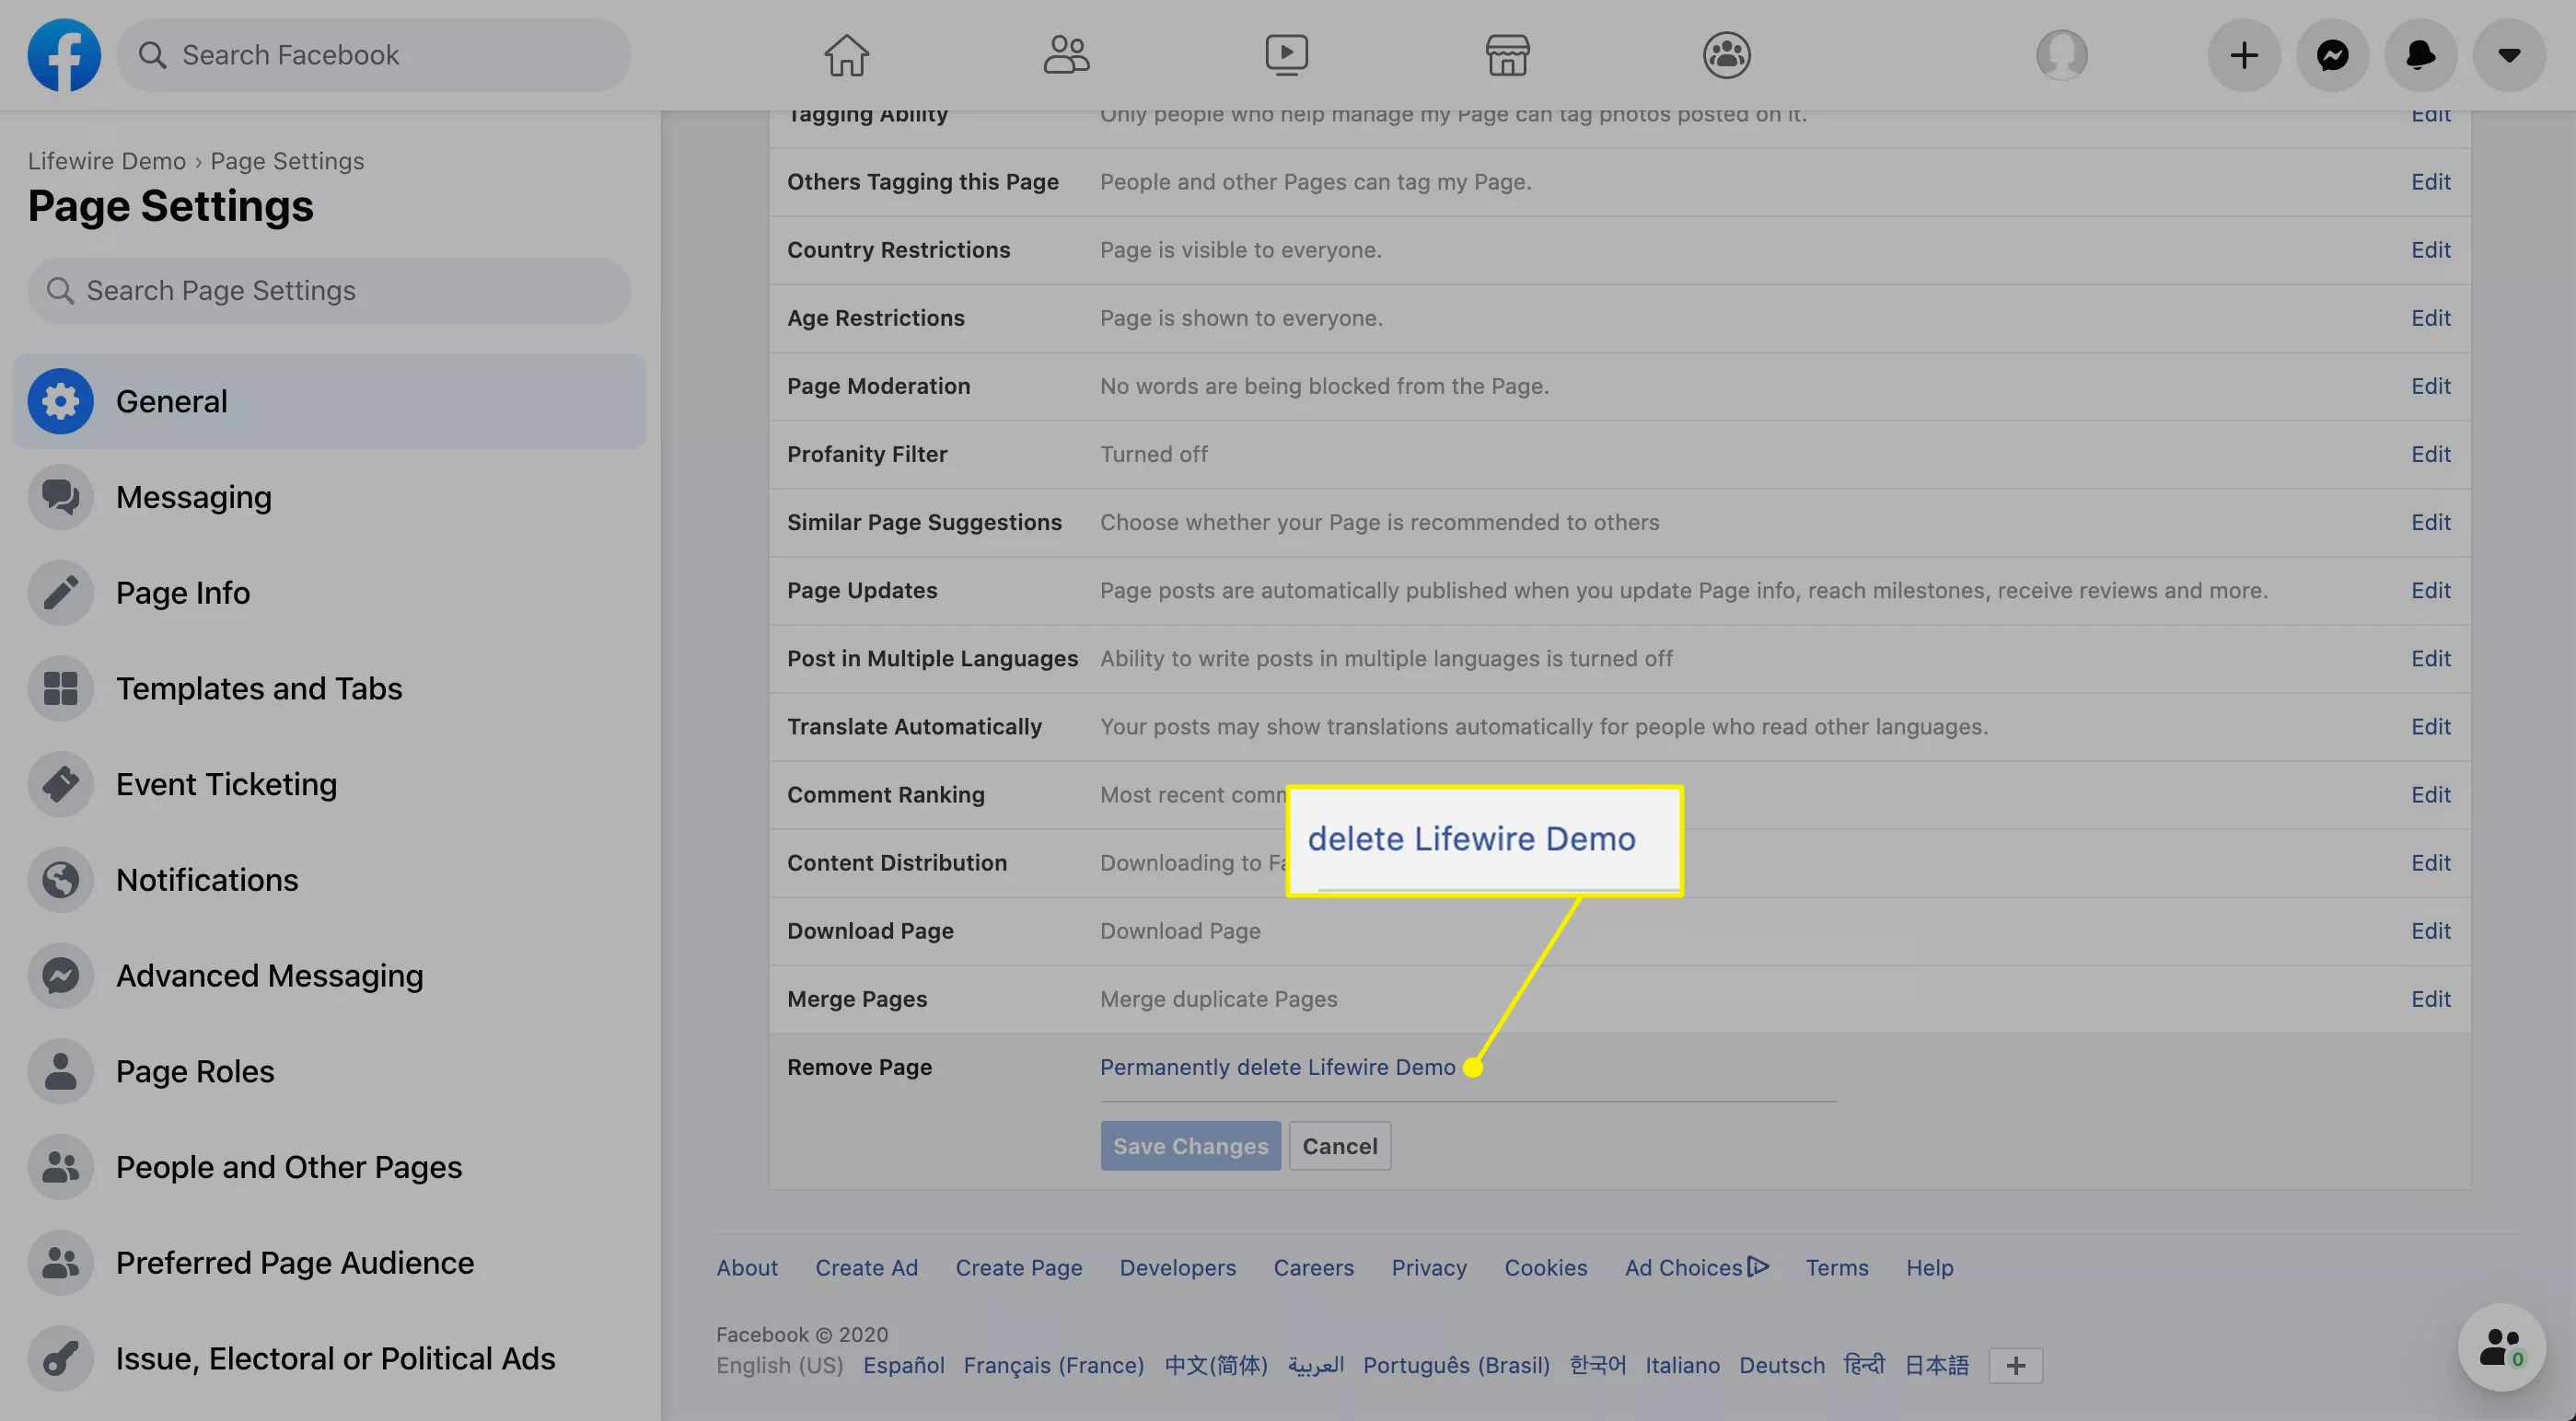
Task: Edit the Comment Ranking setting
Action: (2430, 794)
